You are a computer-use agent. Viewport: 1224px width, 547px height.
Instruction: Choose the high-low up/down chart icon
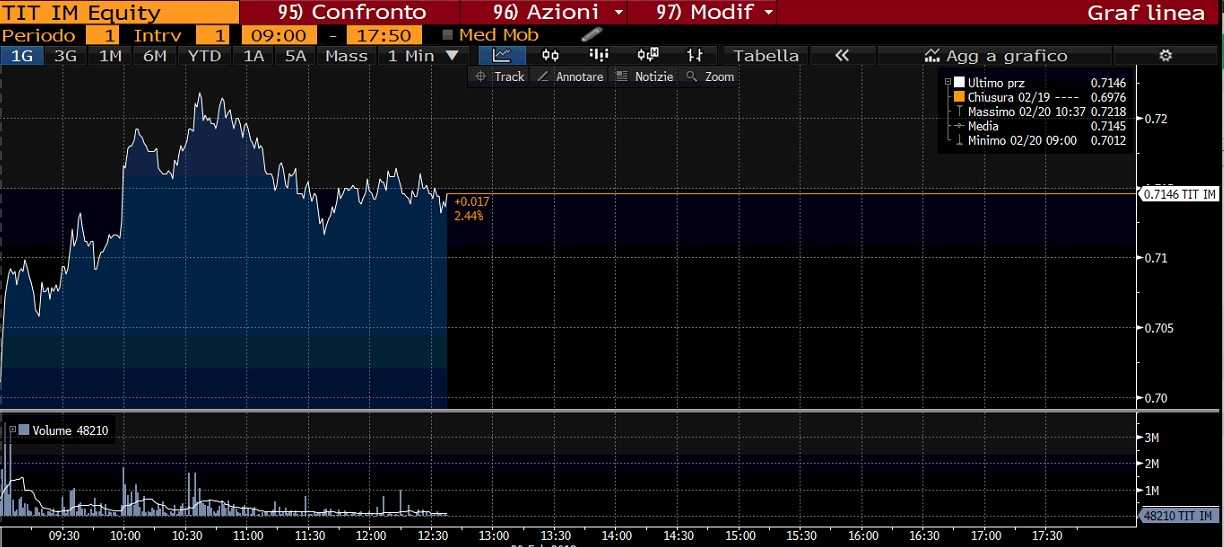tap(696, 56)
